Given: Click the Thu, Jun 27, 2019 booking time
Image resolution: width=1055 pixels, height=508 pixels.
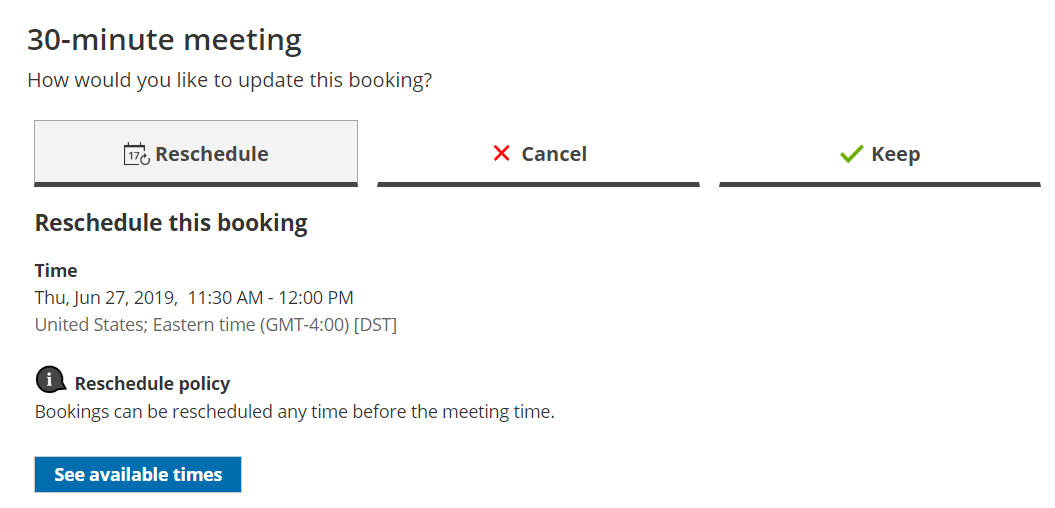Looking at the screenshot, I should pyautogui.click(x=106, y=297).
